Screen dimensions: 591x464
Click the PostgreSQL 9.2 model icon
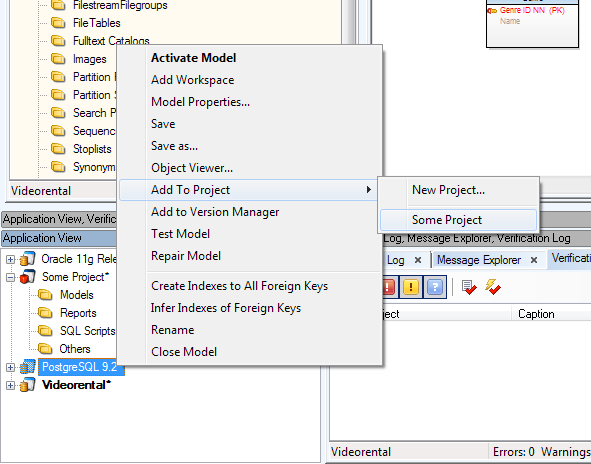click(28, 366)
